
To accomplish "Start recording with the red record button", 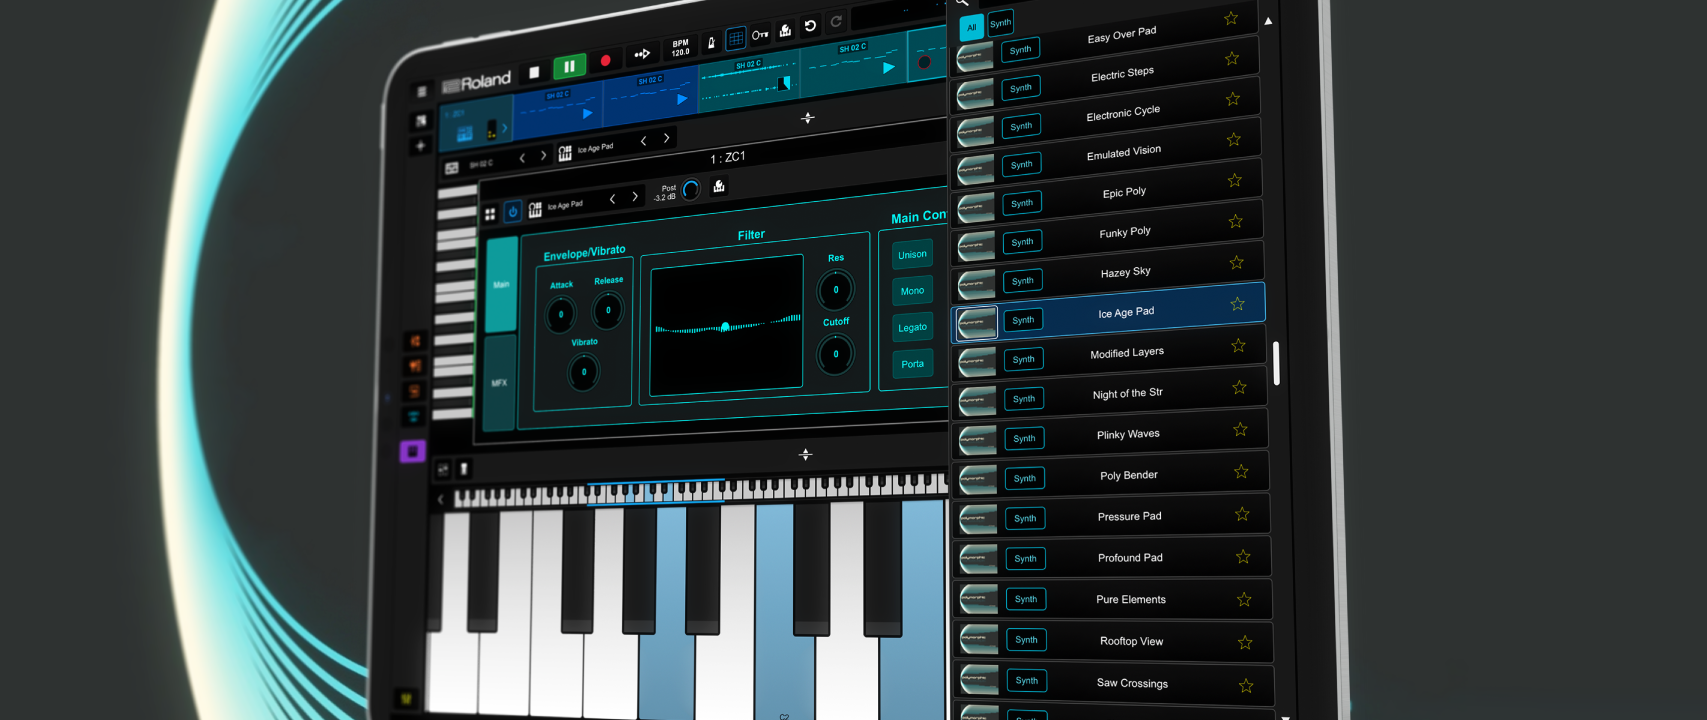I will pos(605,61).
